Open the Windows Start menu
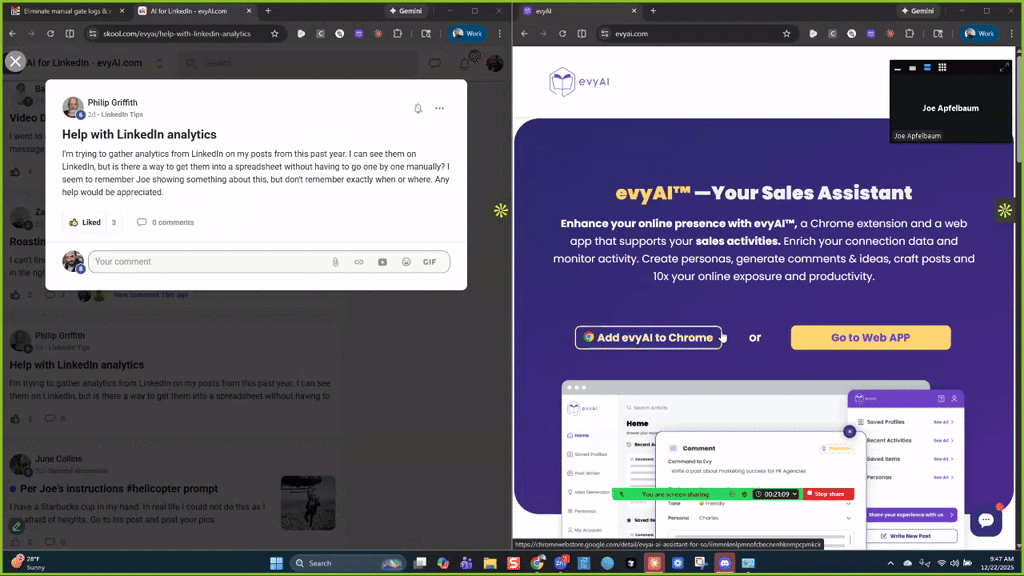Viewport: 1024px width, 576px height. [x=276, y=562]
